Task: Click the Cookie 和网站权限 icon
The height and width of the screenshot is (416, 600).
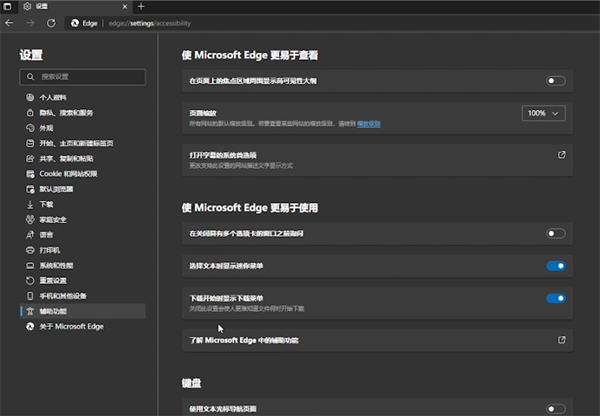Action: tap(30, 174)
